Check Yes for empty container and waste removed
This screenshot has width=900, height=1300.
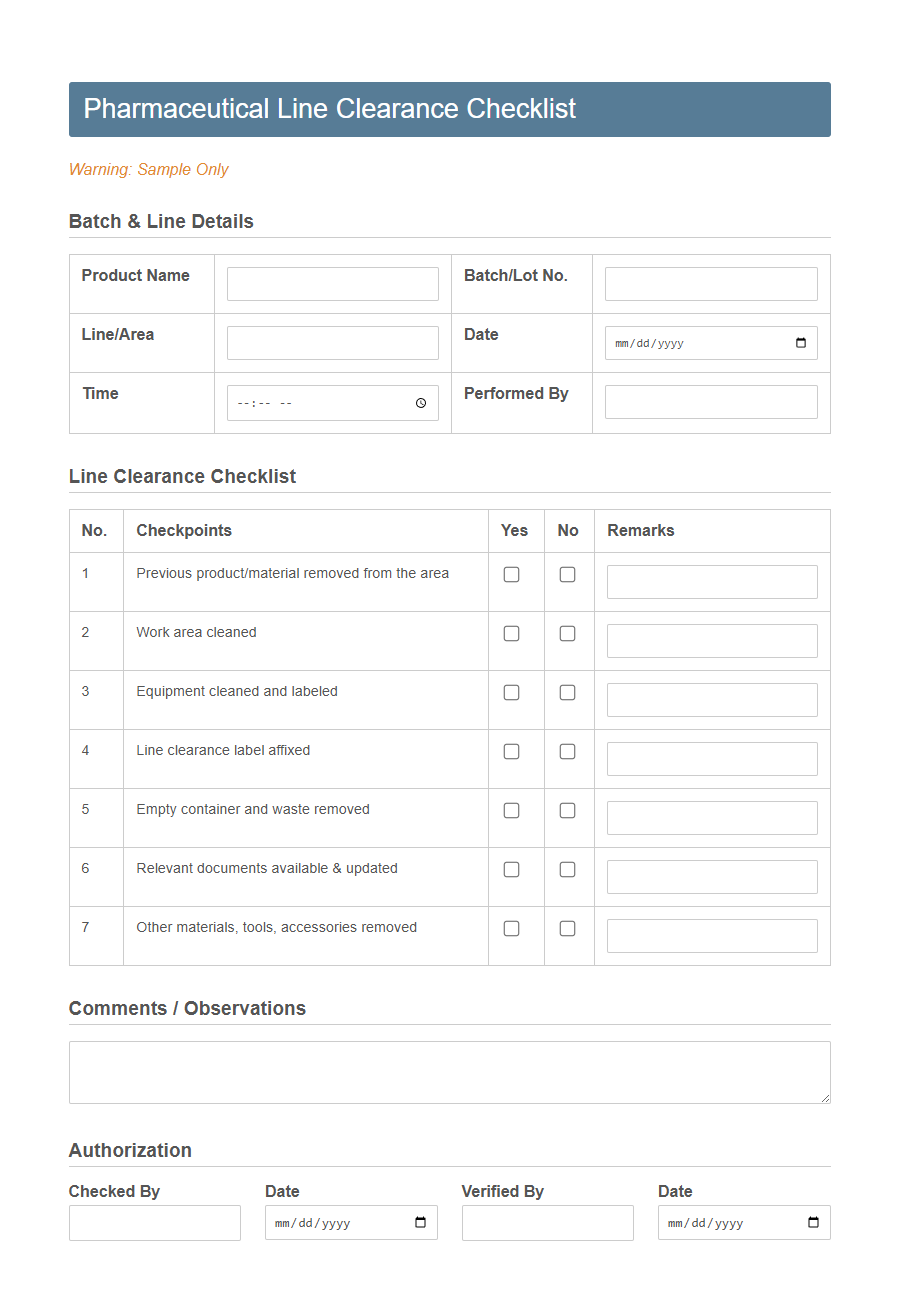click(511, 810)
